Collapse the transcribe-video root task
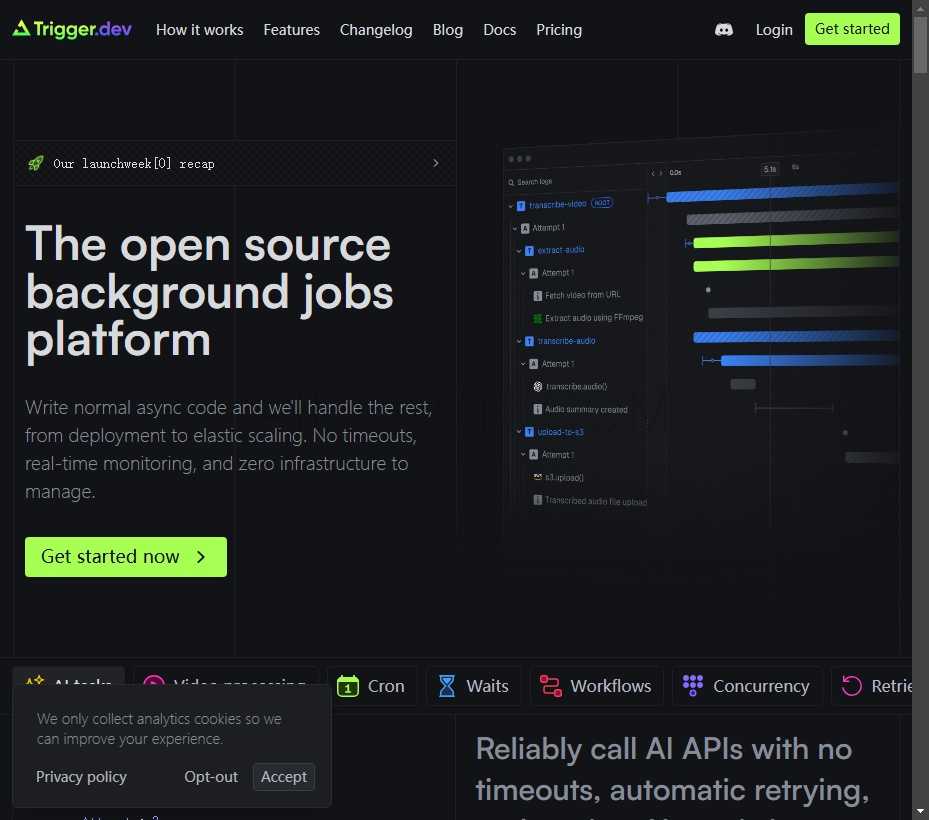 coord(510,205)
